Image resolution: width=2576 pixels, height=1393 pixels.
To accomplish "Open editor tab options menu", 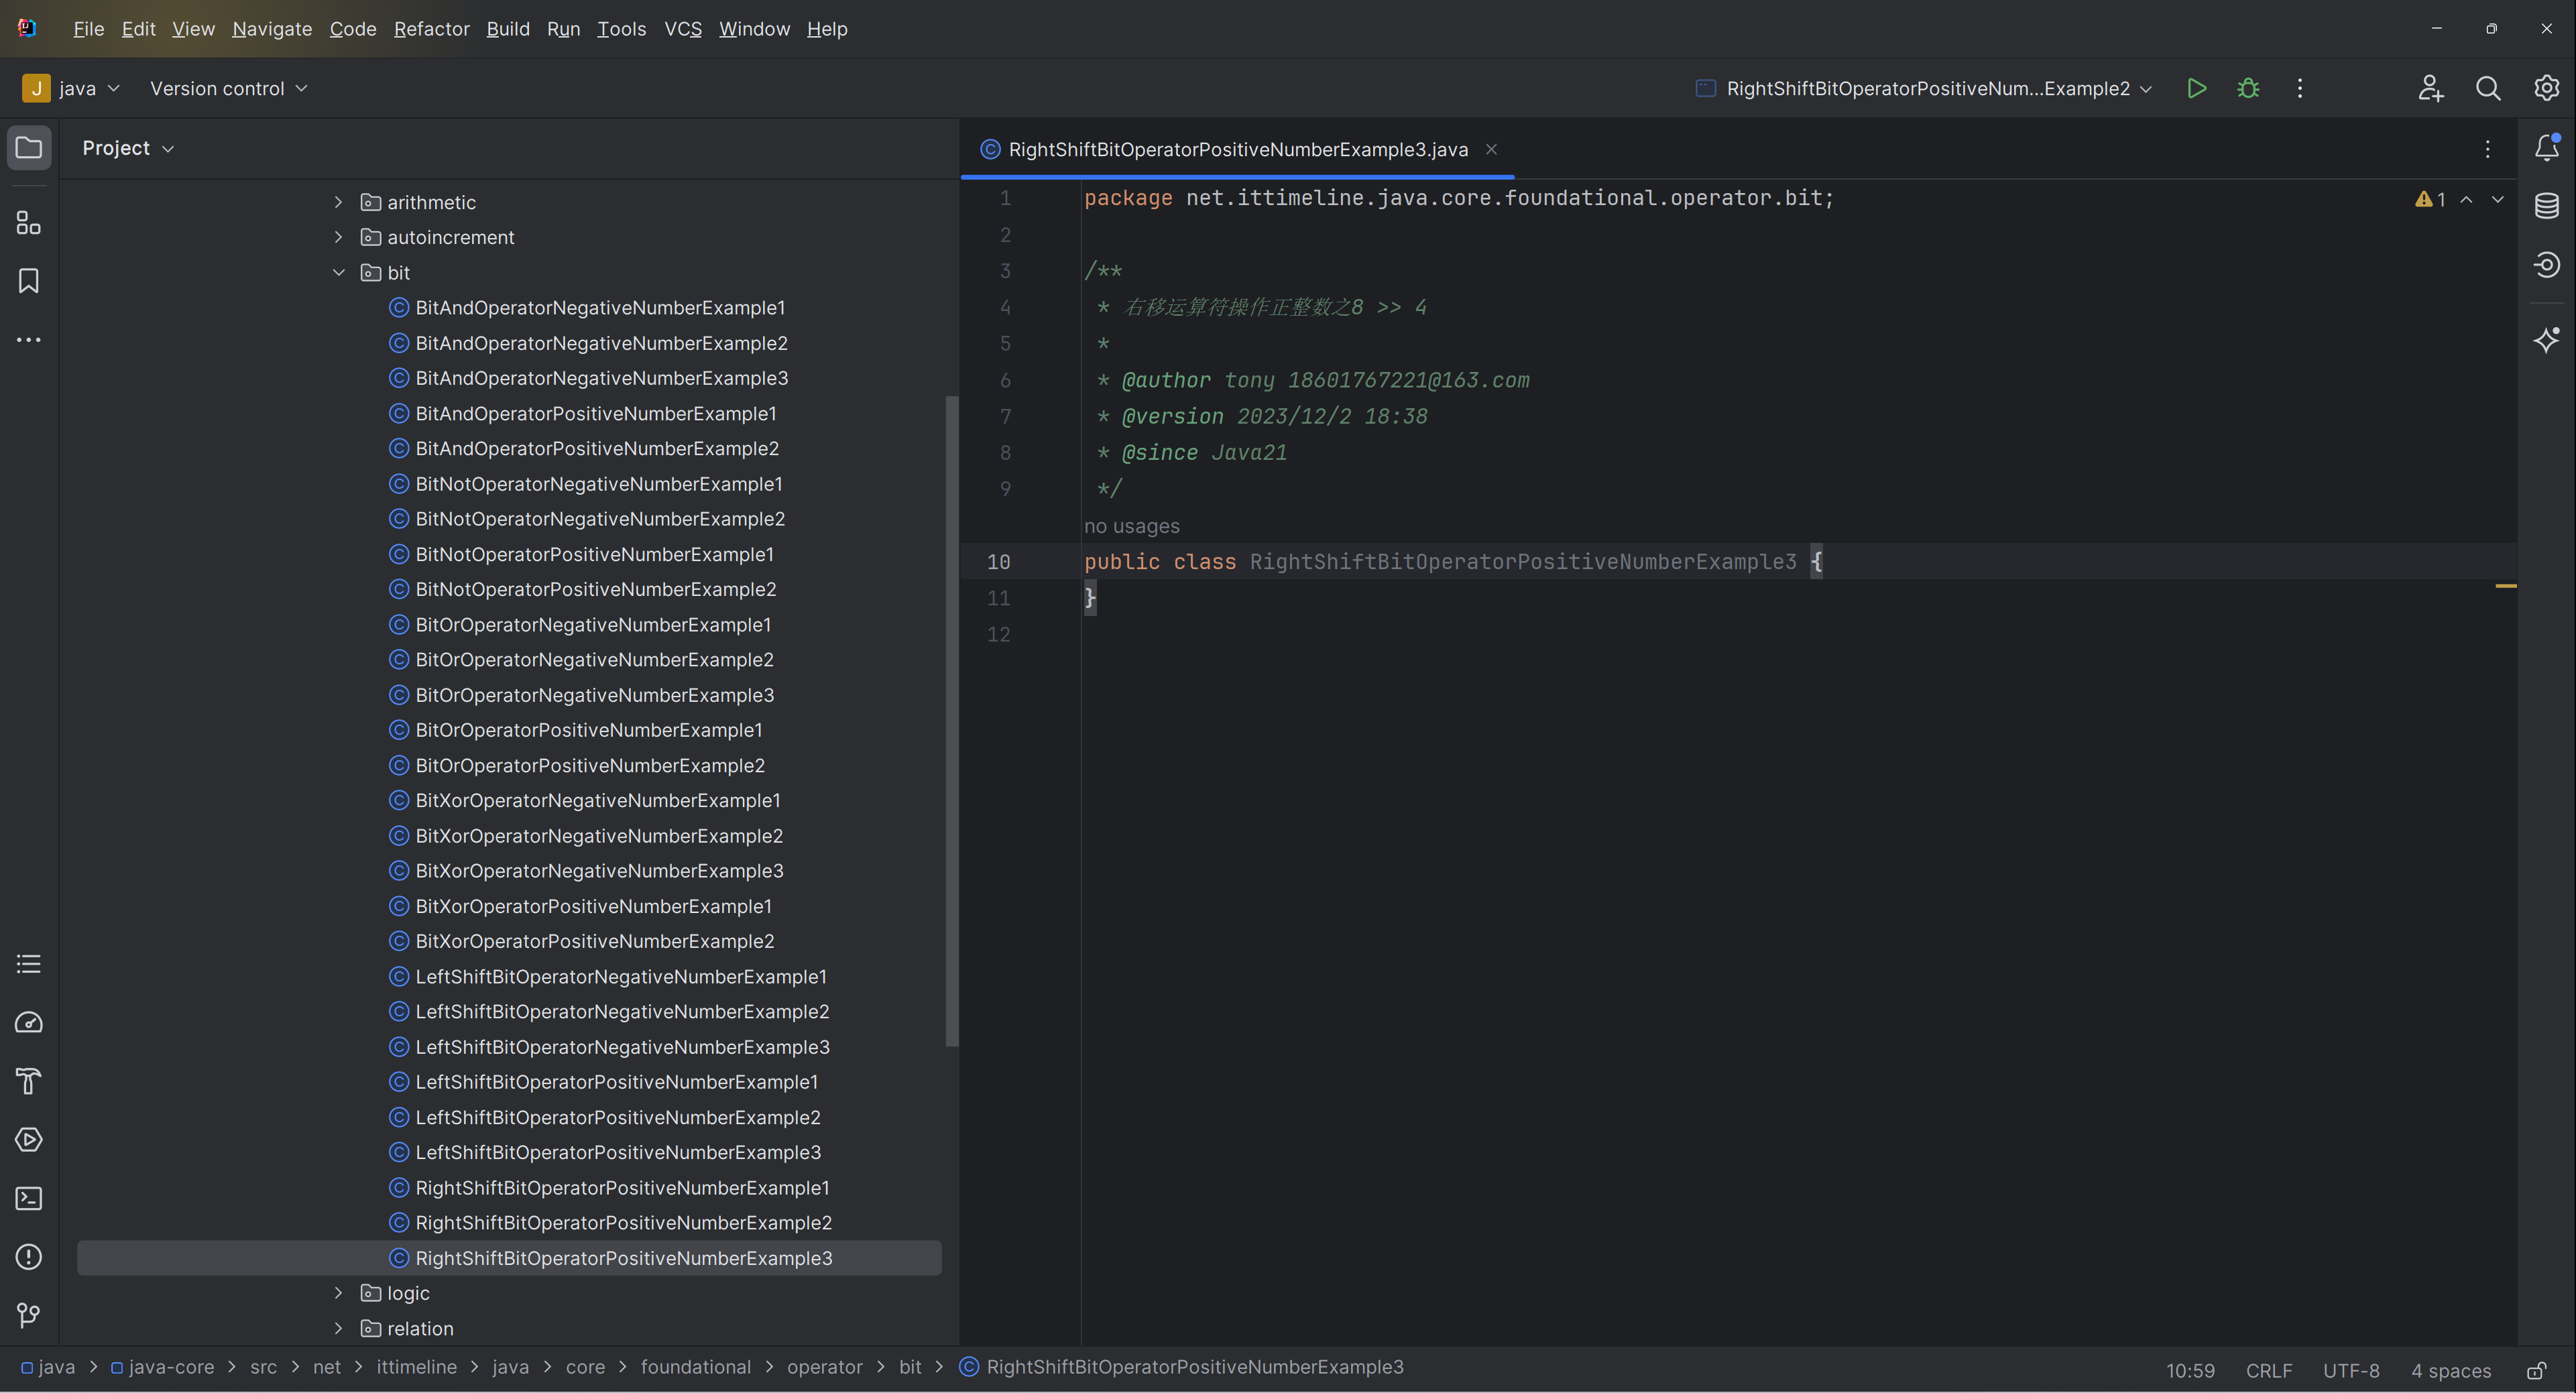I will coord(2488,149).
